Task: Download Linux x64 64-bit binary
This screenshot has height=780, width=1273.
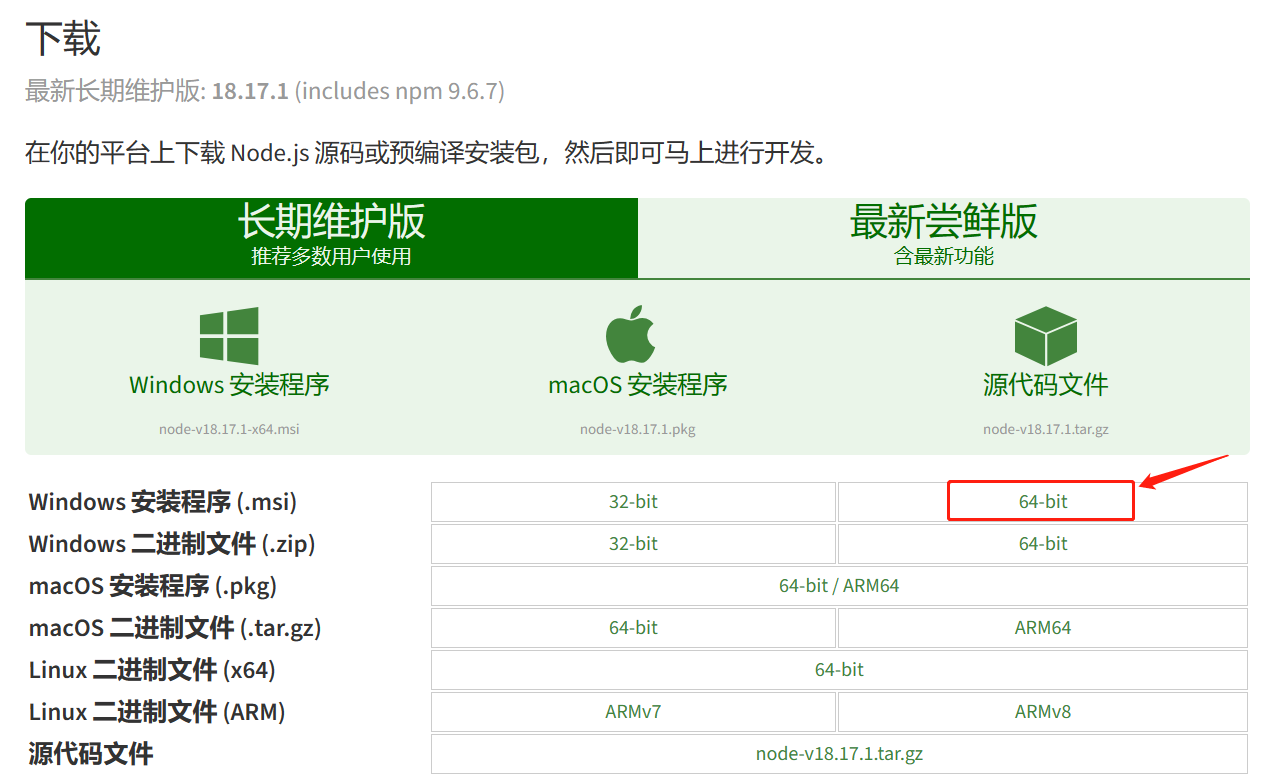Action: 839,670
